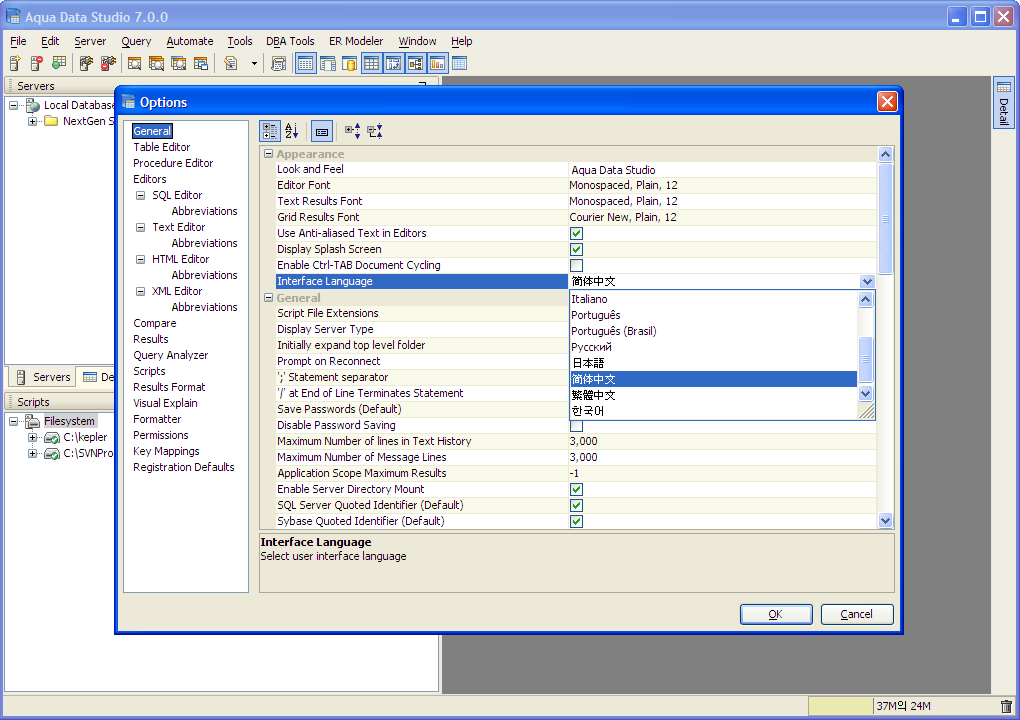Collapse the SQL Editor tree node
The width and height of the screenshot is (1020, 720).
141,195
